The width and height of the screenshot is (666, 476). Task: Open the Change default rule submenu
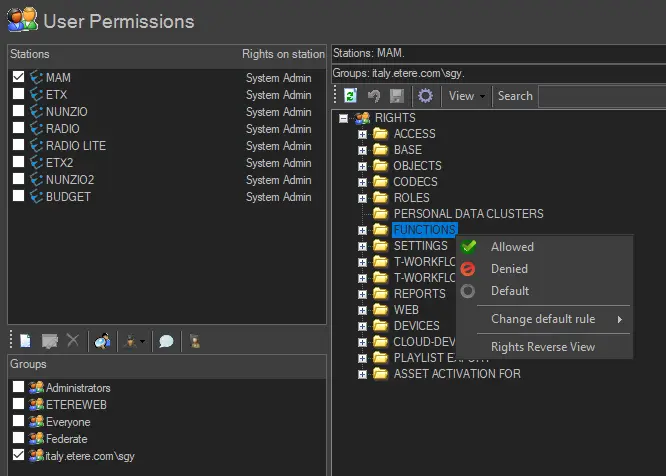pyautogui.click(x=543, y=319)
